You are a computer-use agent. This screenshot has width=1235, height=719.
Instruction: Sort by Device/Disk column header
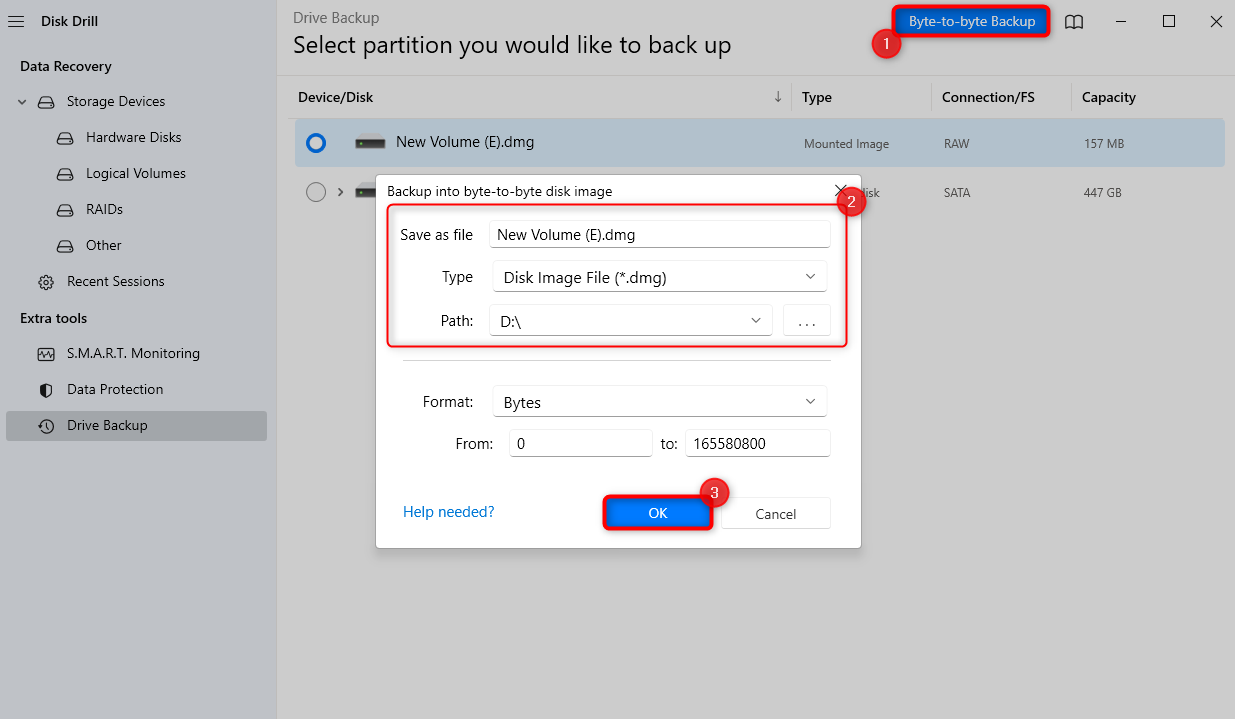tap(336, 97)
